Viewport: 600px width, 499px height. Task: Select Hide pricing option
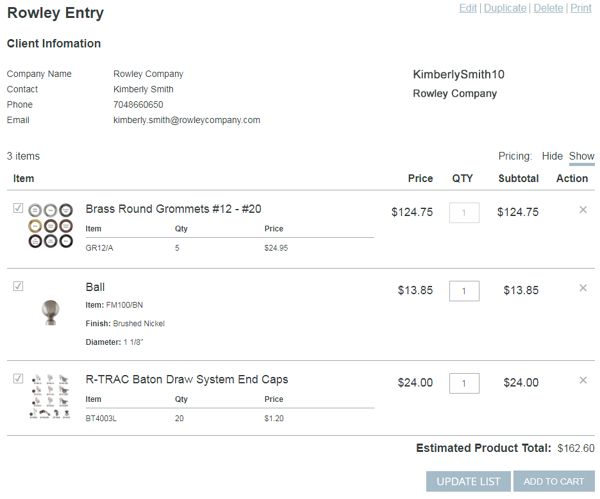(x=552, y=156)
